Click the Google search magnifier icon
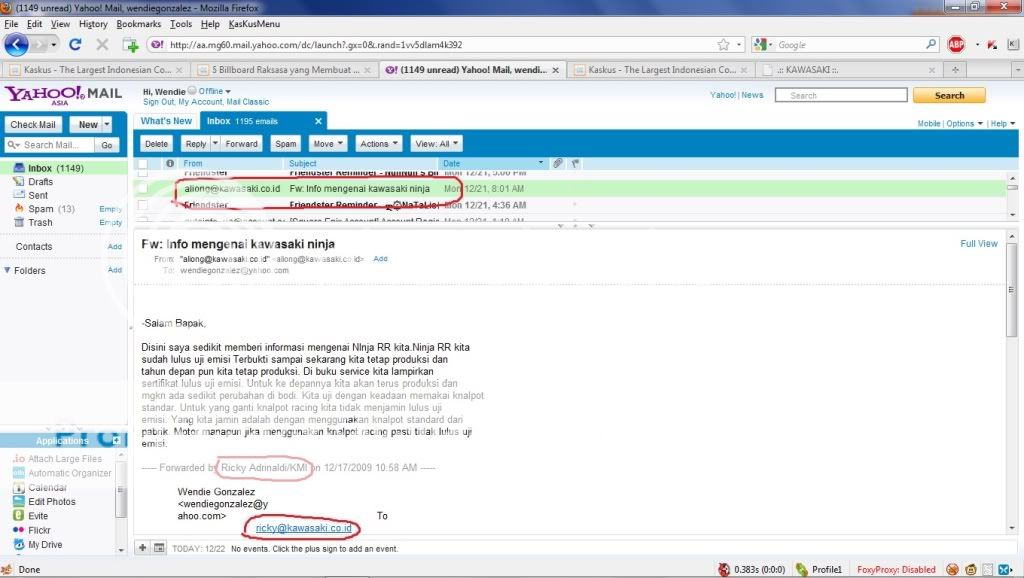The width and height of the screenshot is (1024, 578). click(931, 44)
